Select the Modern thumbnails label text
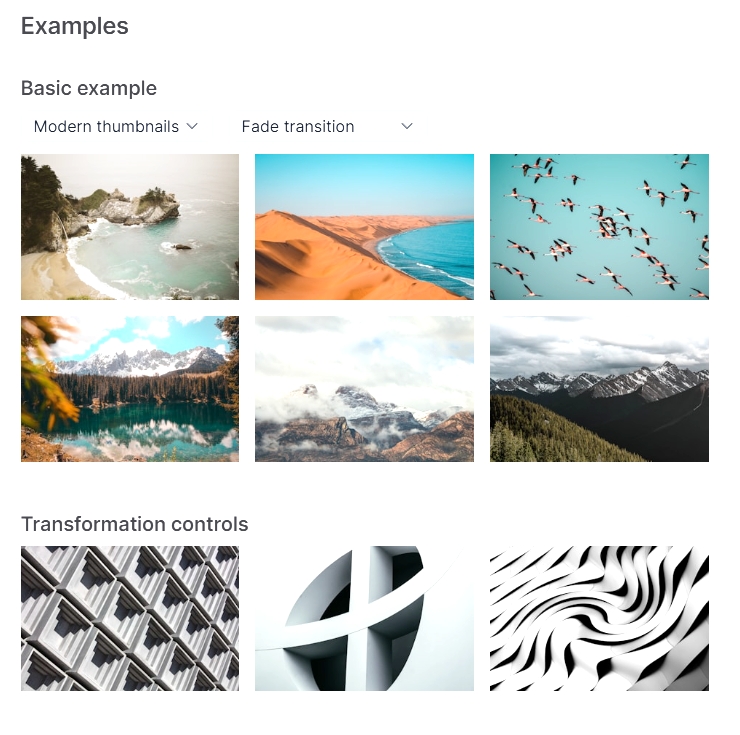This screenshot has width=740, height=735. coord(106,127)
